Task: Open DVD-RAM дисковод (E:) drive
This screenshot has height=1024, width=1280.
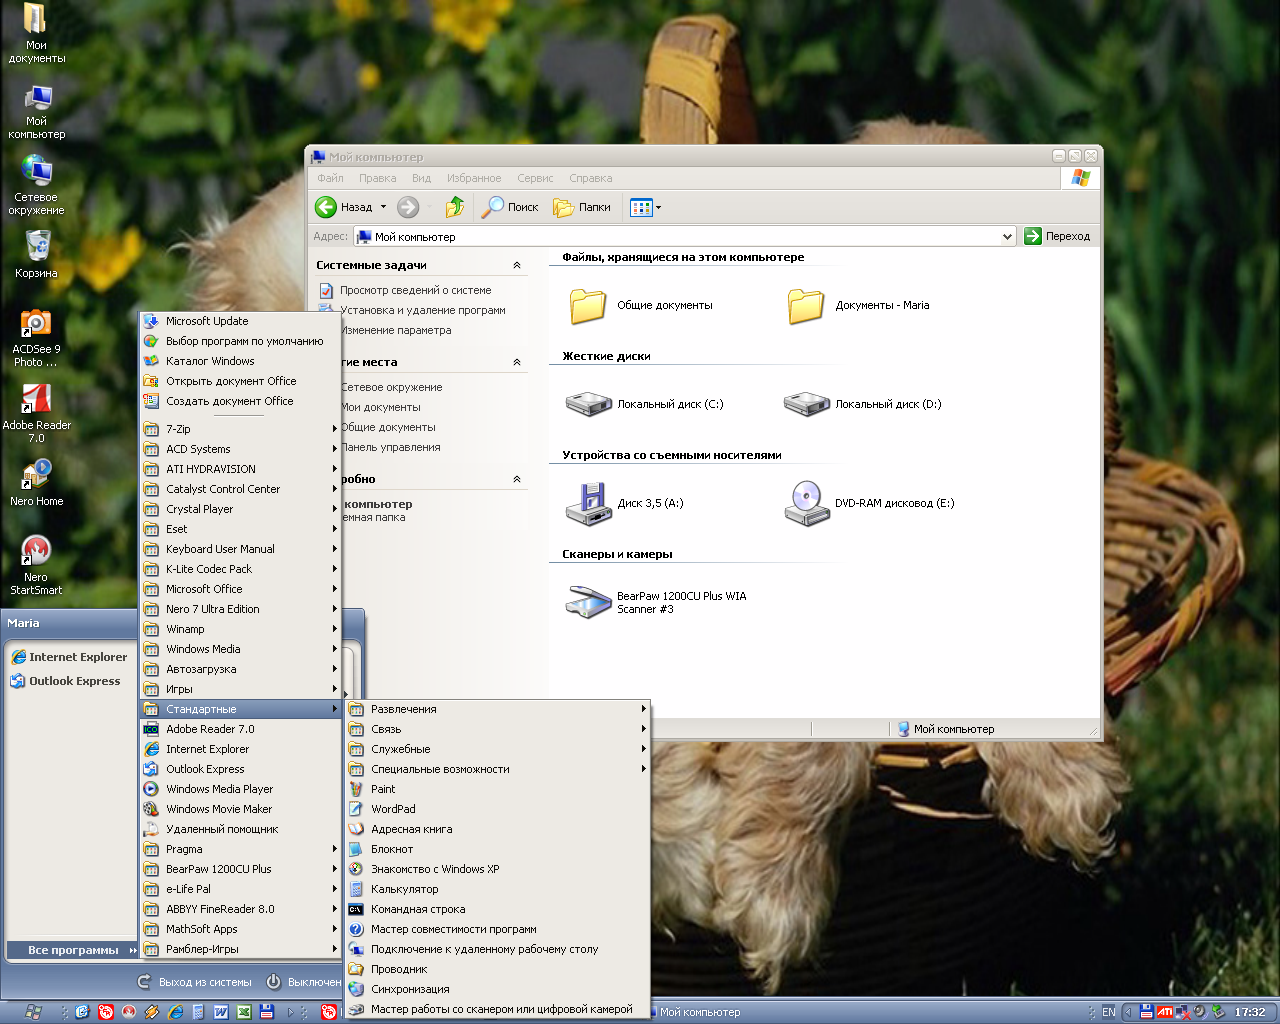Action: (869, 503)
